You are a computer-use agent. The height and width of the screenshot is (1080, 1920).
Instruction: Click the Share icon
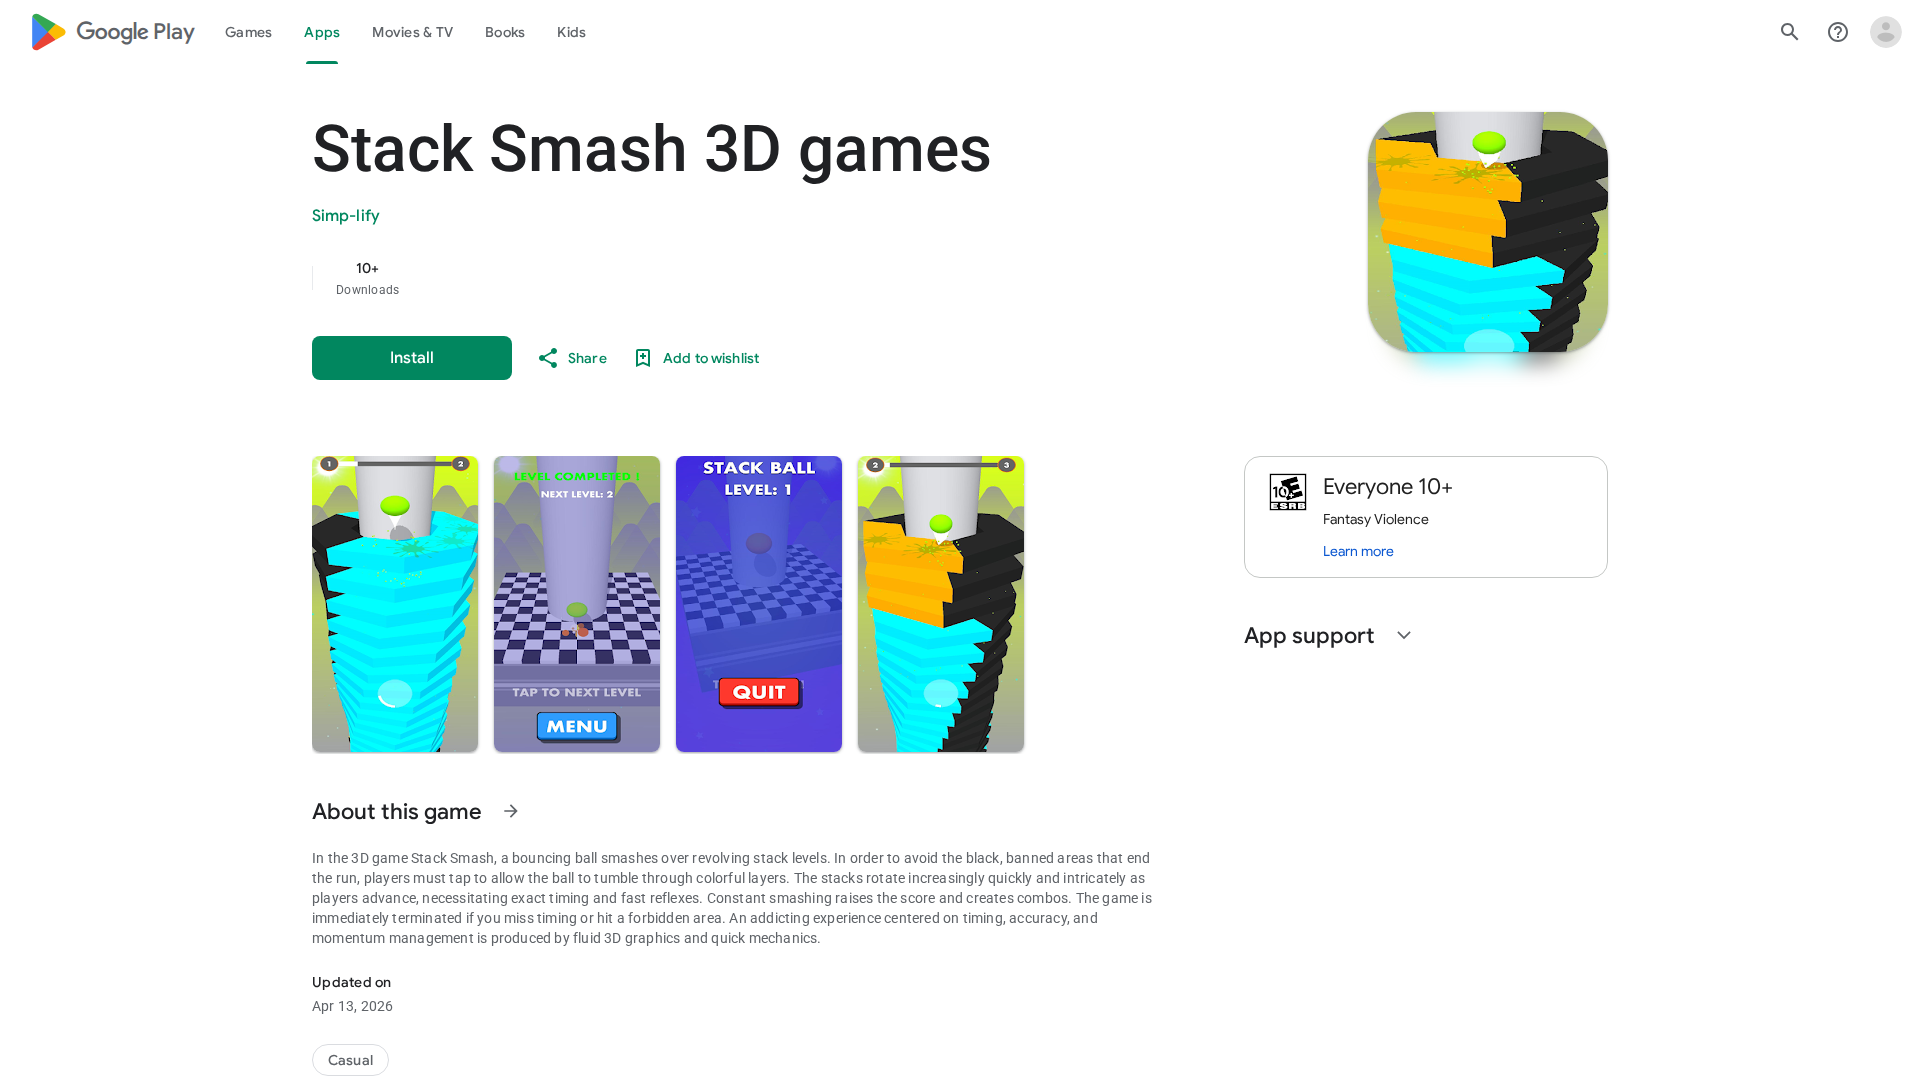(x=548, y=358)
